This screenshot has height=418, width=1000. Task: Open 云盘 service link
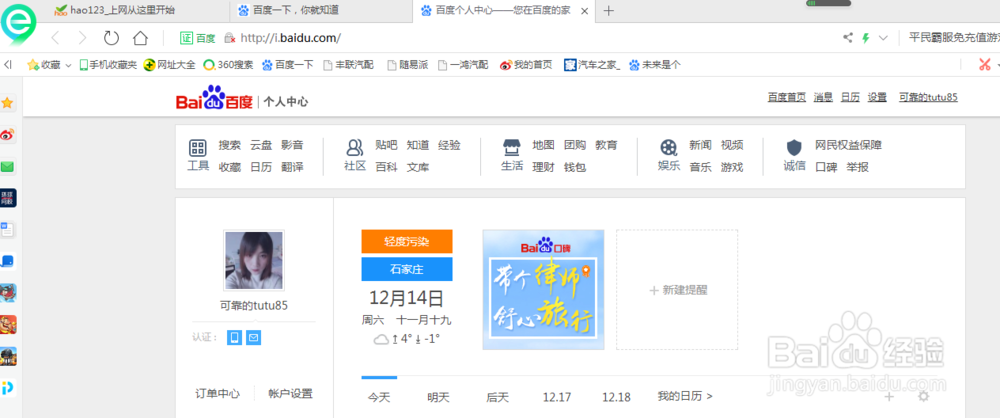[x=261, y=145]
